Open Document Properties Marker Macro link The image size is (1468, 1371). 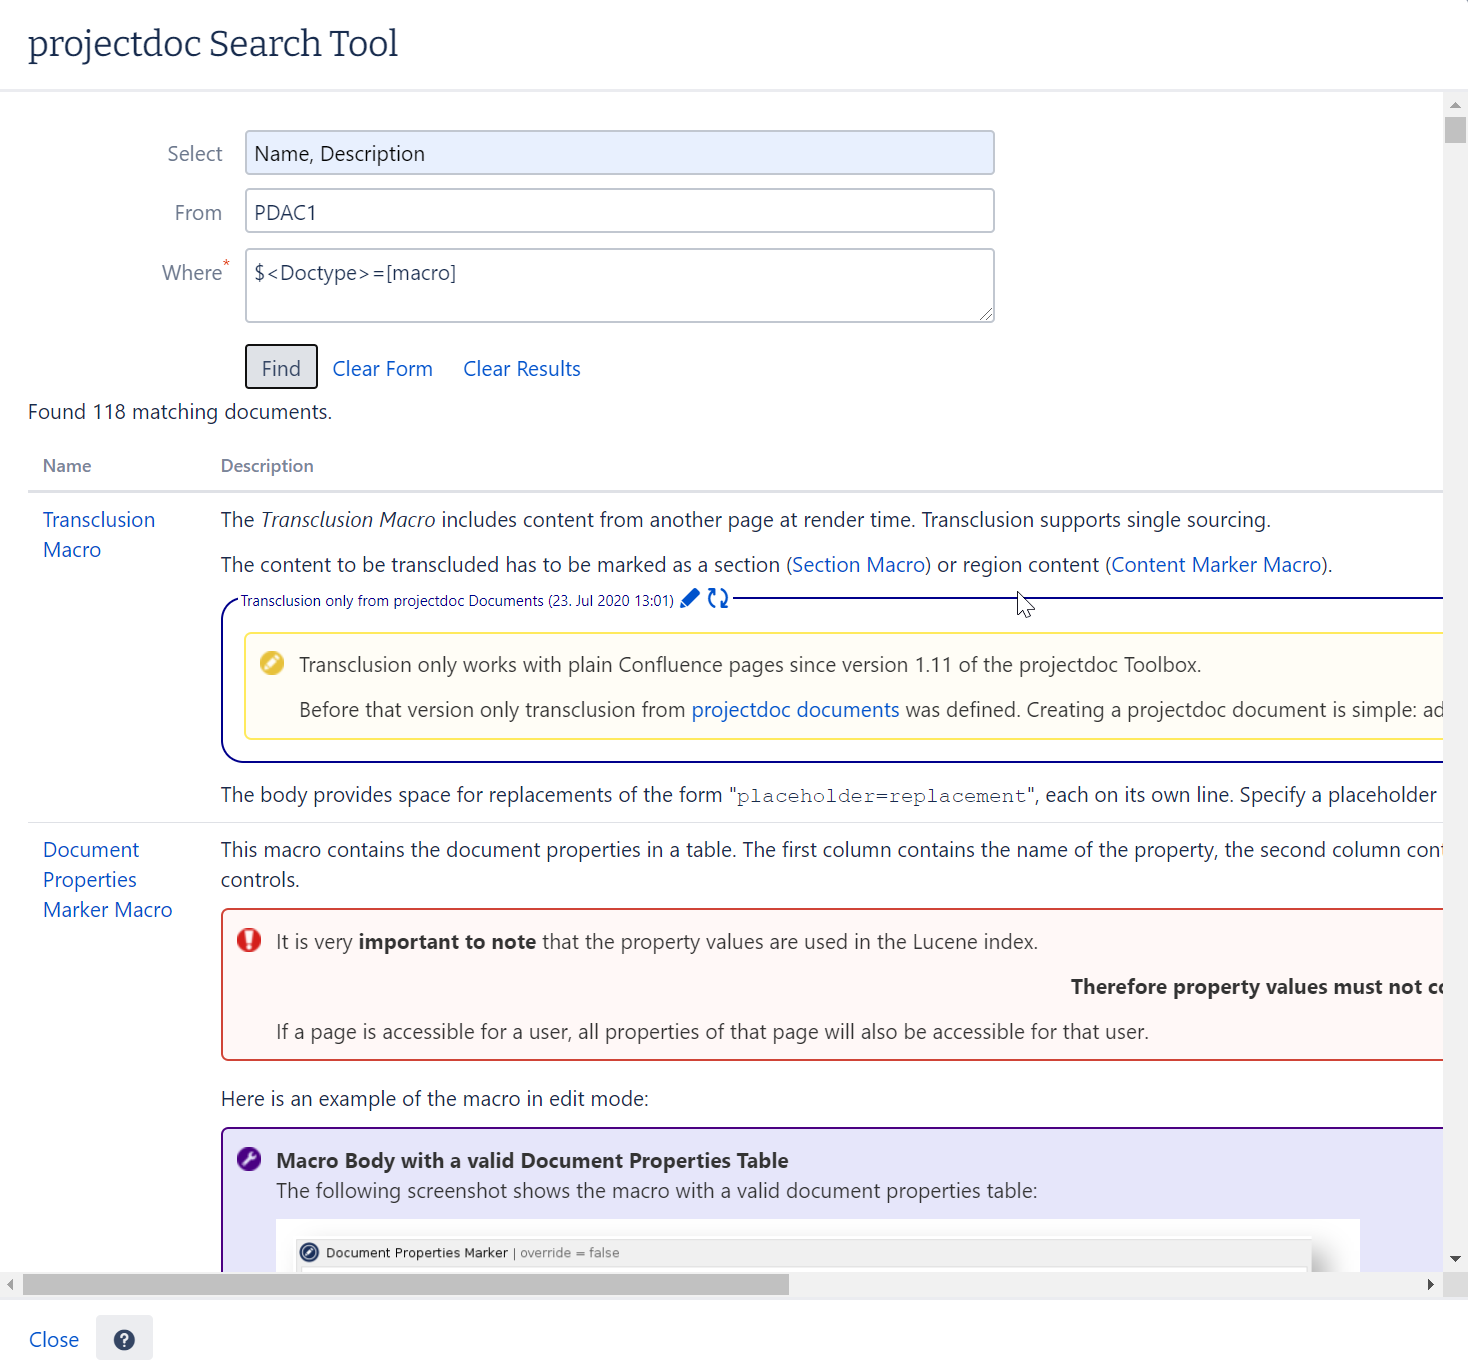107,880
